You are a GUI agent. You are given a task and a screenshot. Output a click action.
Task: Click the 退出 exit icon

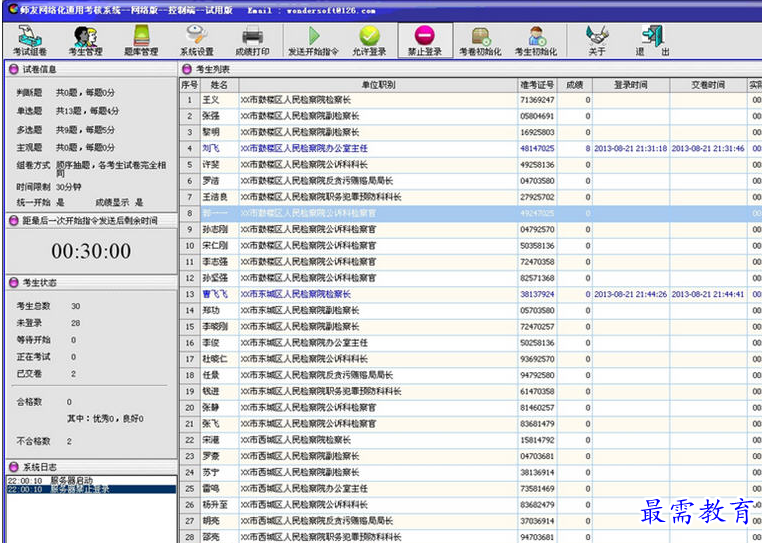point(653,40)
